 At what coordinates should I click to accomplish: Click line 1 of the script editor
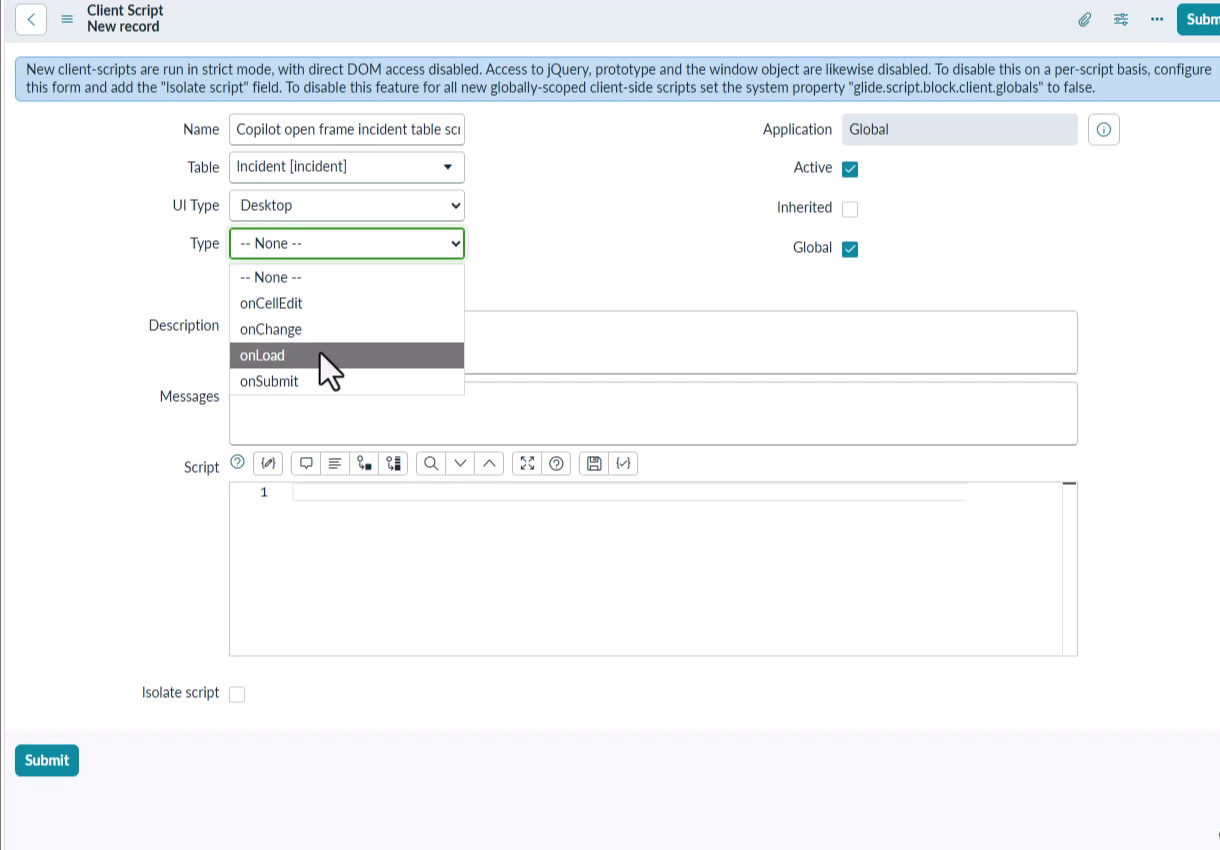tap(628, 492)
